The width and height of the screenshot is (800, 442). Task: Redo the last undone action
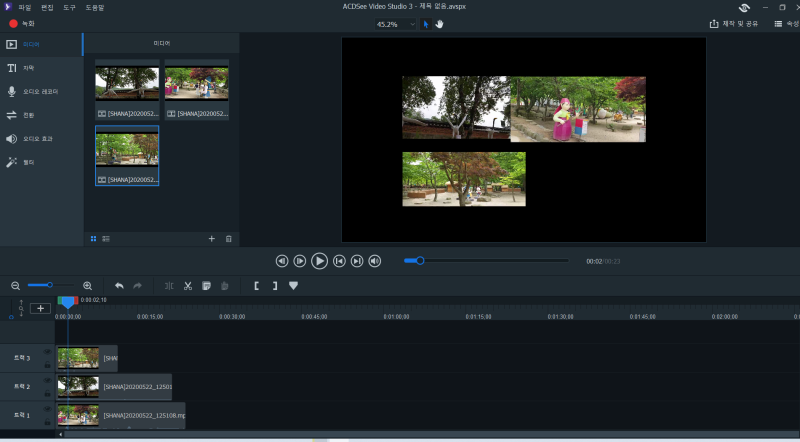tap(137, 286)
